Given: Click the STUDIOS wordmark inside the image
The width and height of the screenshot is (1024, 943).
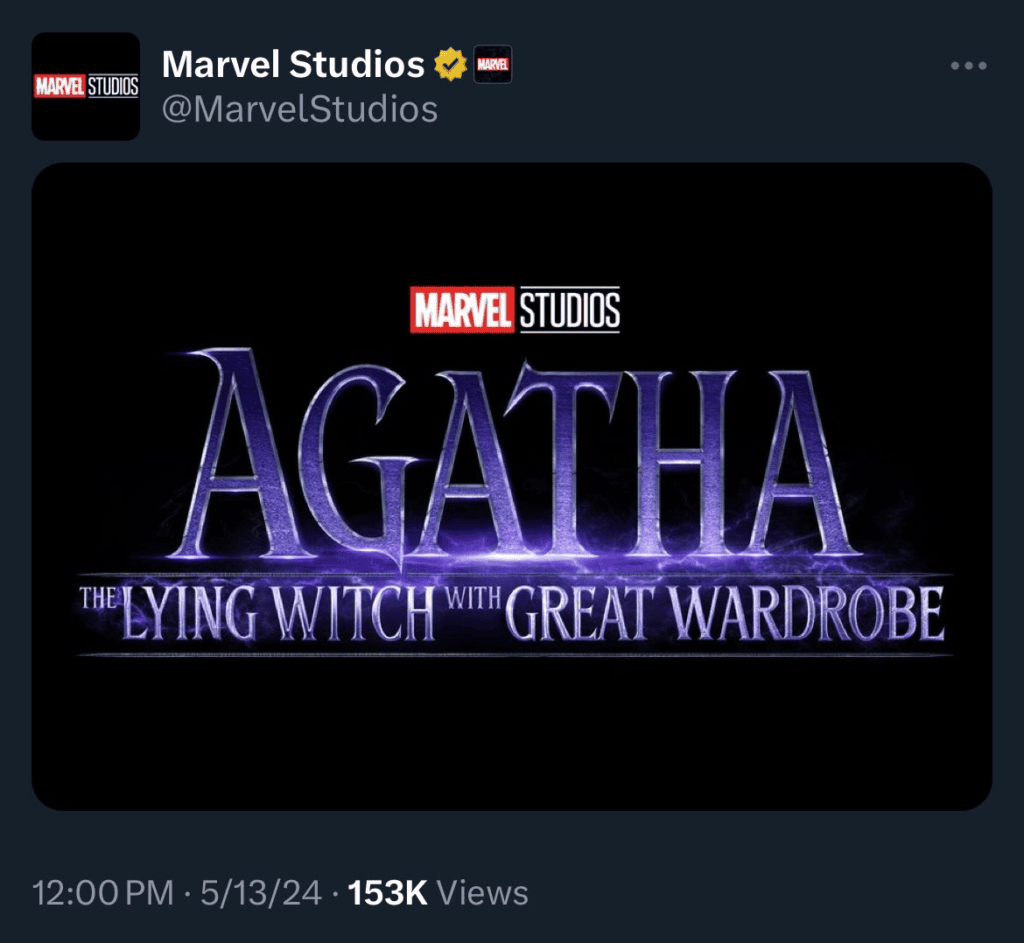Looking at the screenshot, I should pos(569,310).
